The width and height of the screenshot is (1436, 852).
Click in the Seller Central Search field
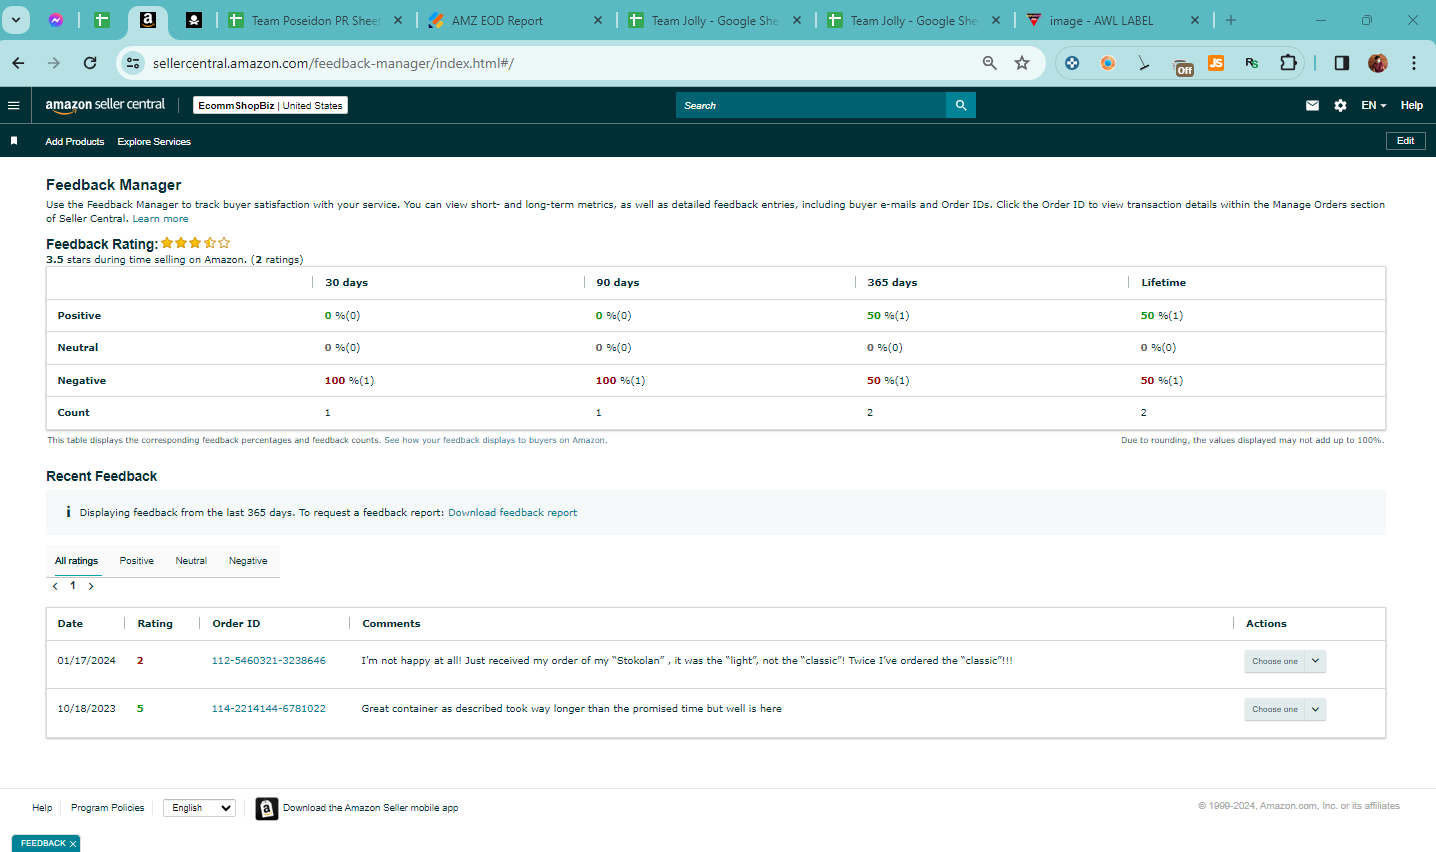point(811,105)
